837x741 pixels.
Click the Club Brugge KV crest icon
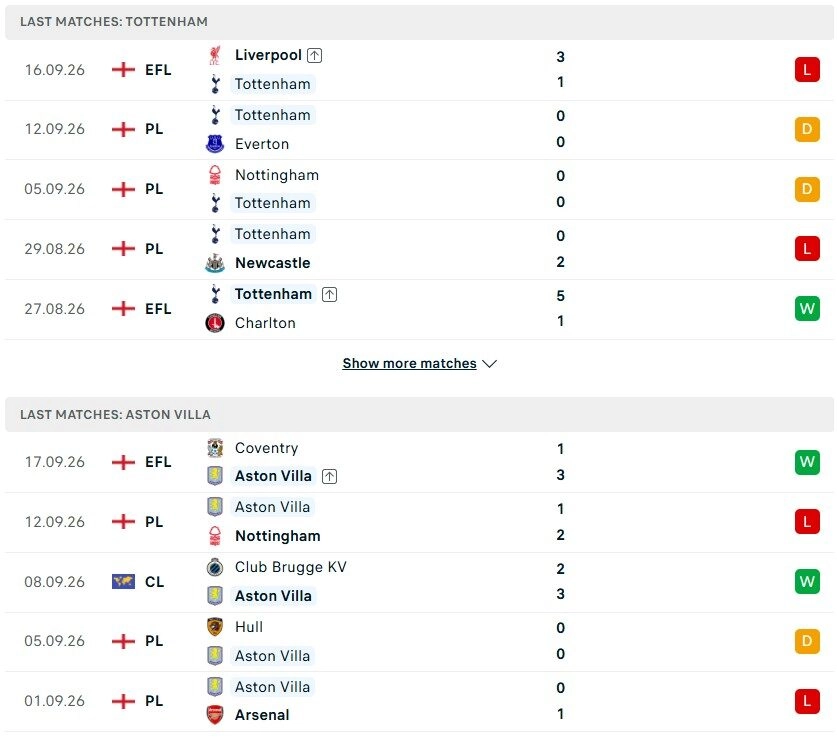point(215,567)
